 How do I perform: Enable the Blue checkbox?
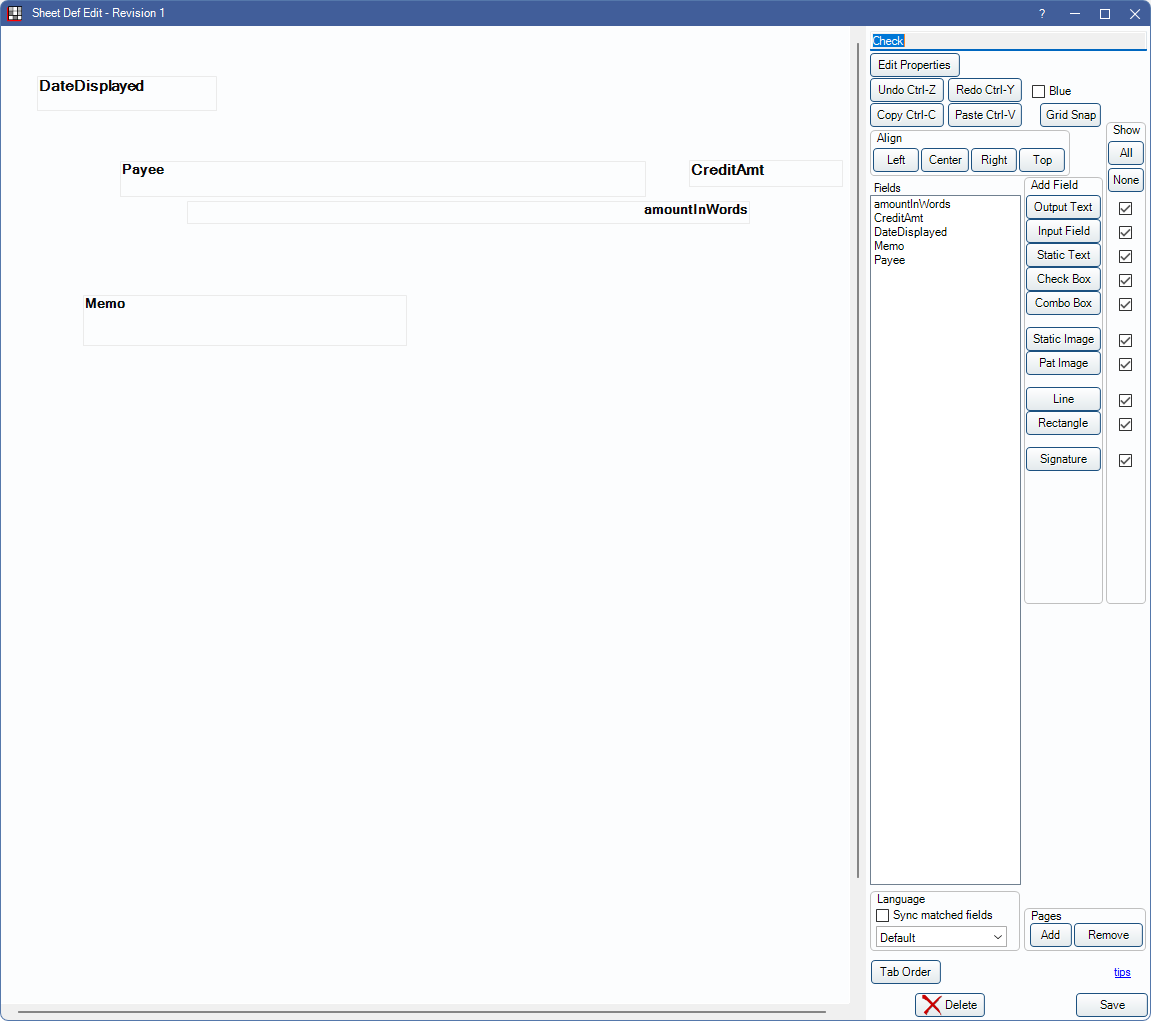point(1038,91)
